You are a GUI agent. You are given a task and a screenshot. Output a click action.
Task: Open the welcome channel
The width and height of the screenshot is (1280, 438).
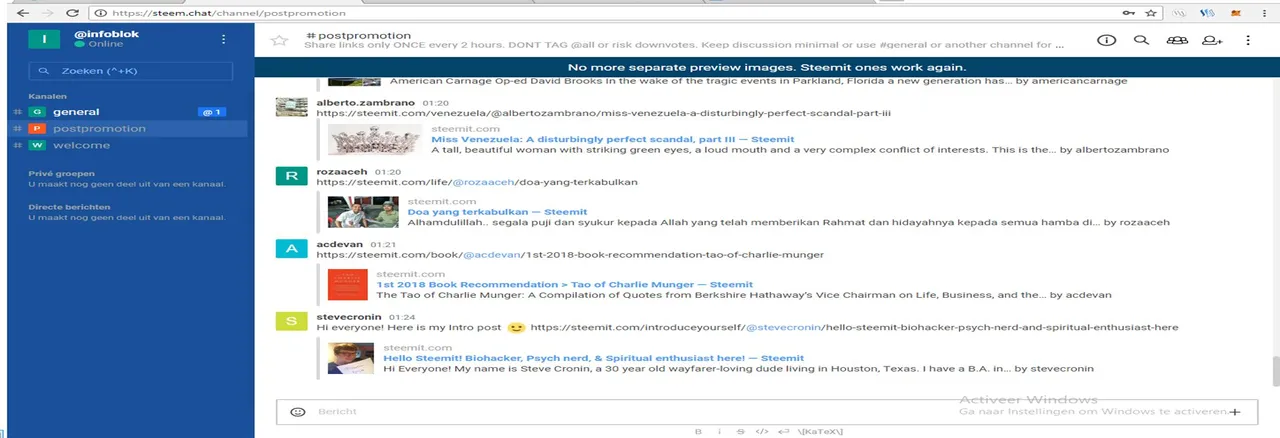[x=81, y=145]
